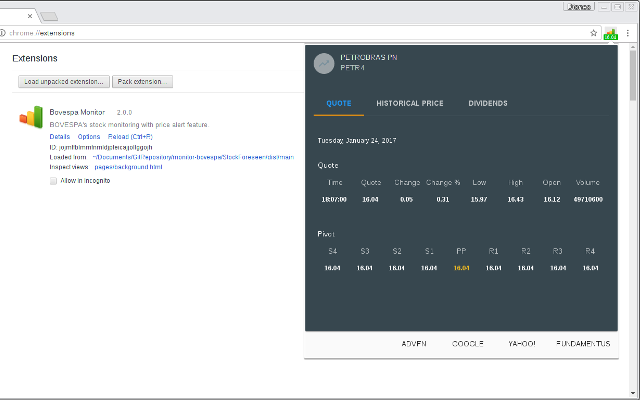
Task: Click the PETROBRAS PN stock name
Action: [369, 58]
